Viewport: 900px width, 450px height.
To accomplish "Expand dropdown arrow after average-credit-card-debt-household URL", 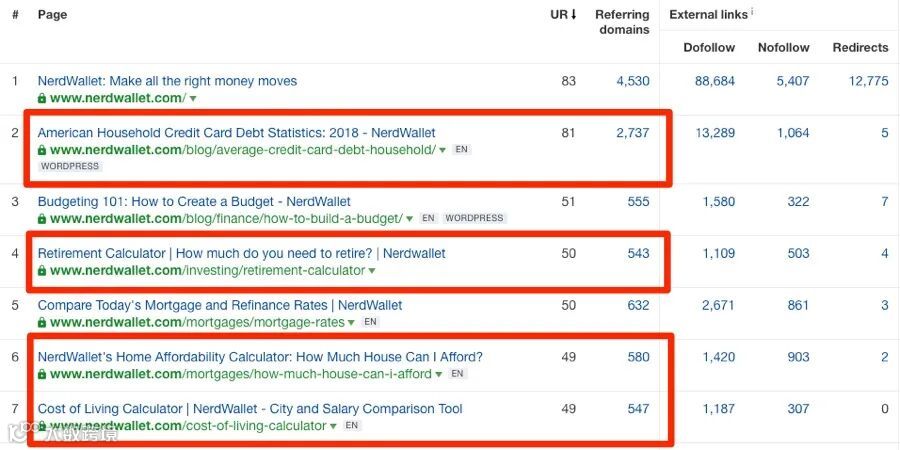I will (443, 150).
